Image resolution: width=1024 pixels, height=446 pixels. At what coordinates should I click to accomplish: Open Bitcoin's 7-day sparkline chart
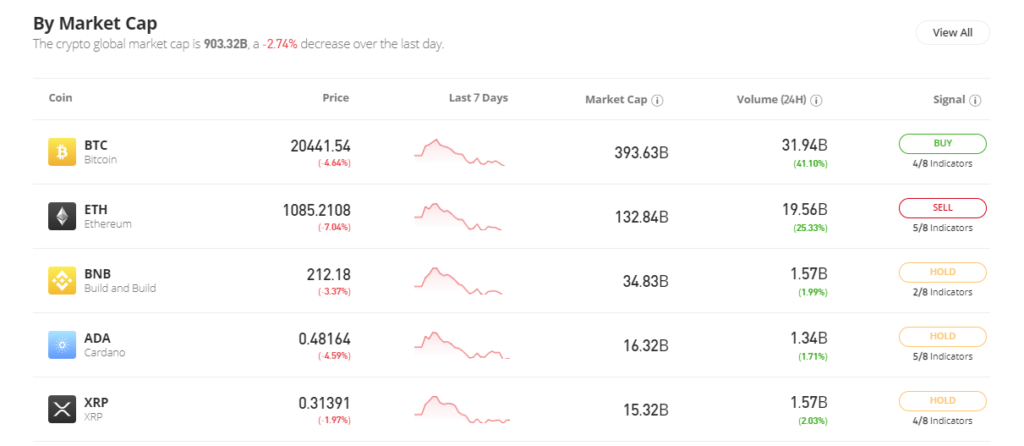[460, 152]
